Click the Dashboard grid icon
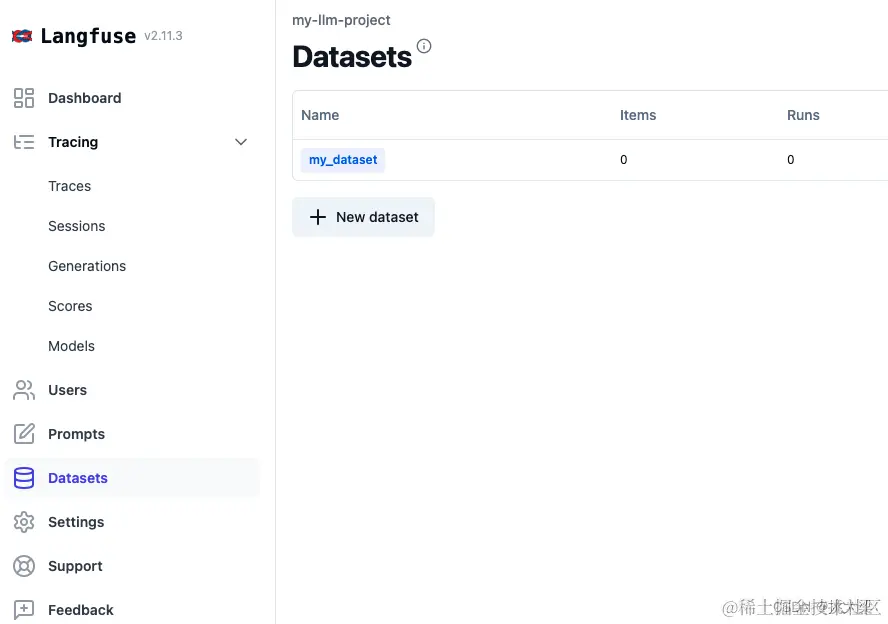 (x=24, y=98)
